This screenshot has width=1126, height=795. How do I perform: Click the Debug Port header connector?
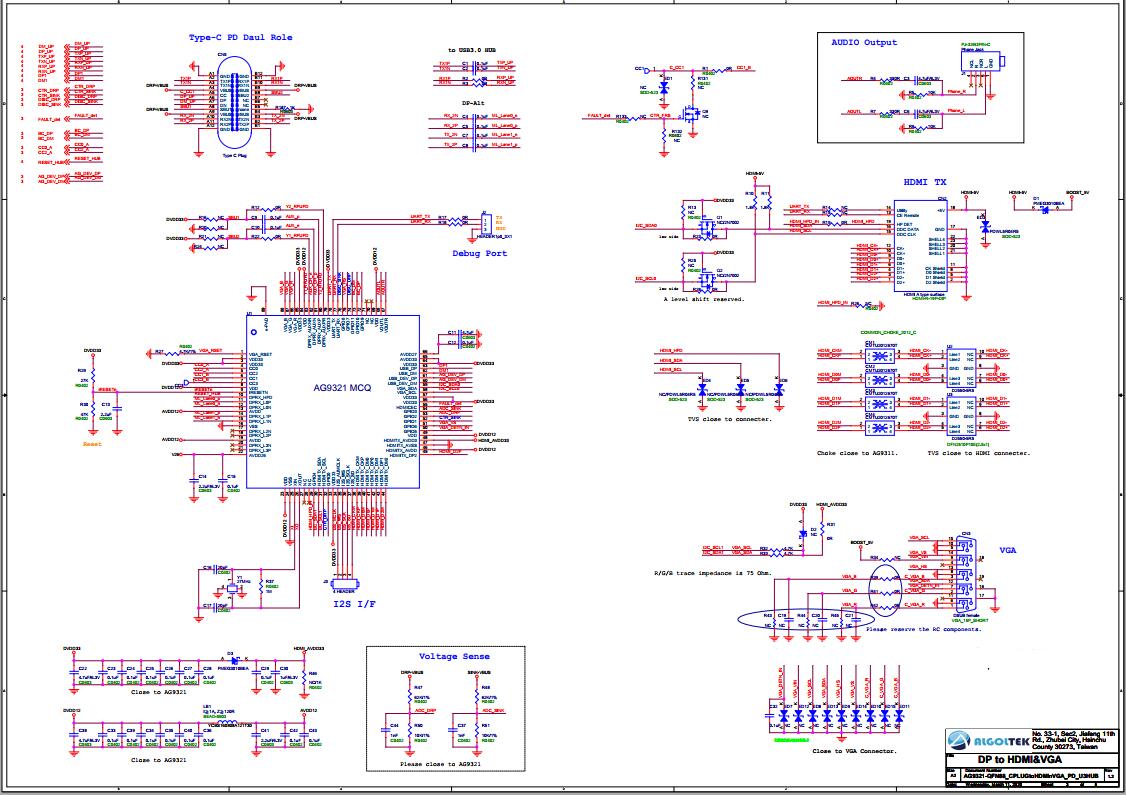(485, 223)
